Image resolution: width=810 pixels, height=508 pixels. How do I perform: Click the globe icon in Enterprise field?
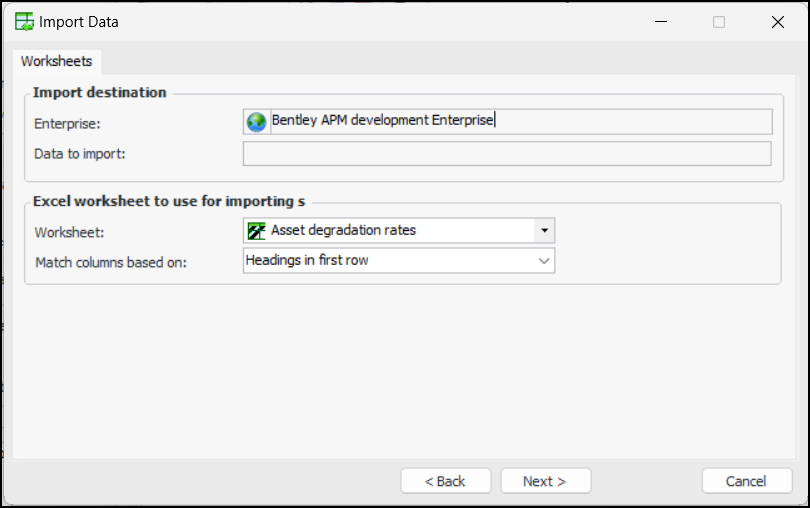257,122
